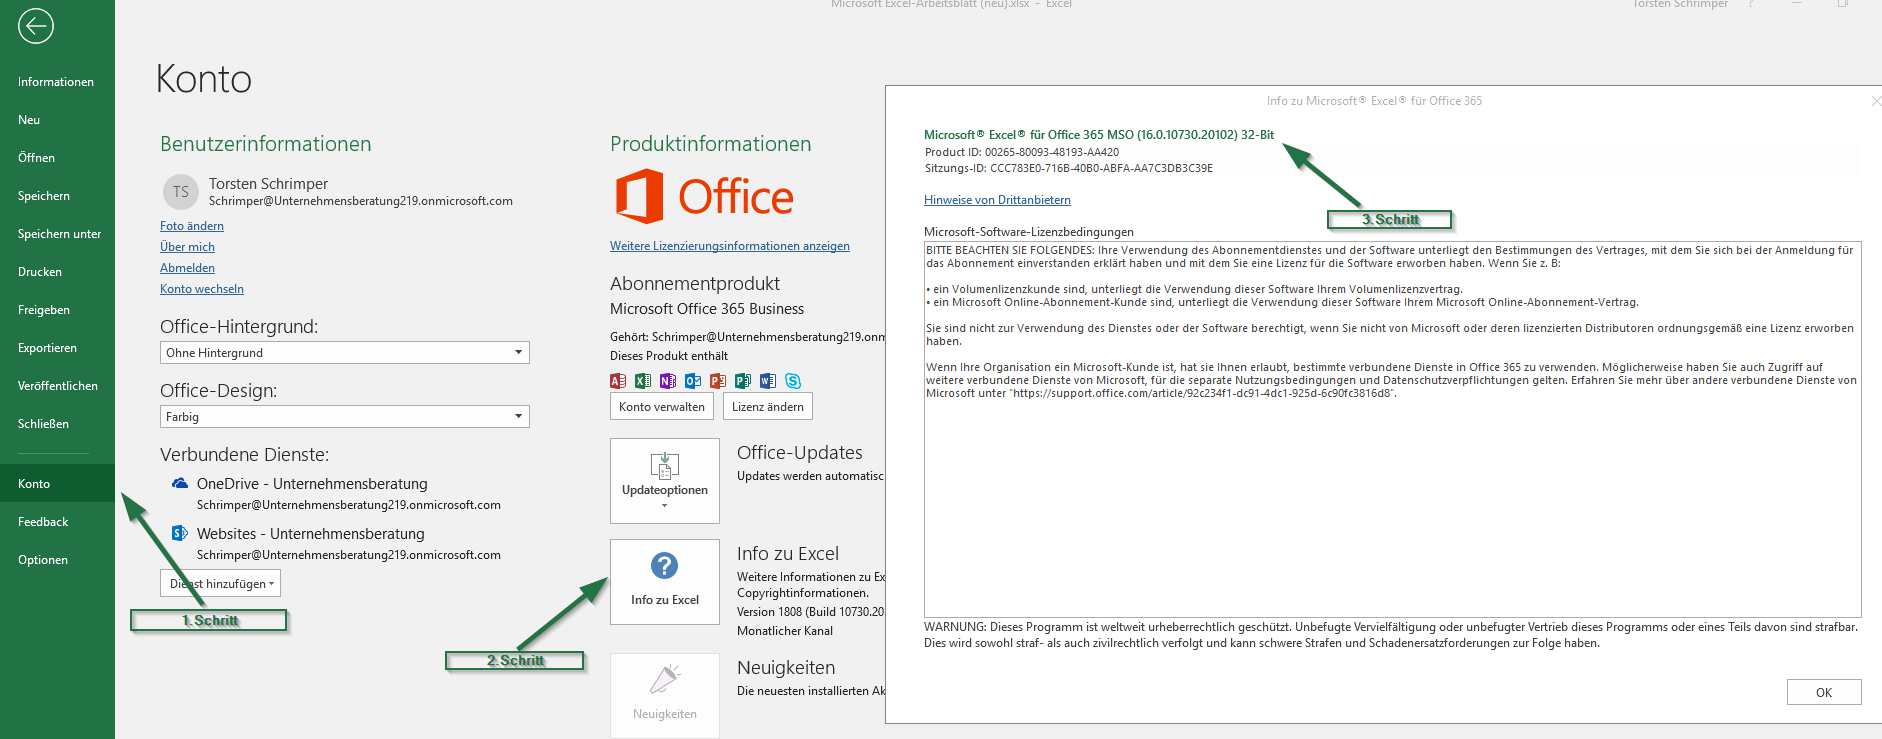This screenshot has width=1882, height=739.
Task: Expand the Dienst hinzufügen dropdown
Action: [x=220, y=584]
